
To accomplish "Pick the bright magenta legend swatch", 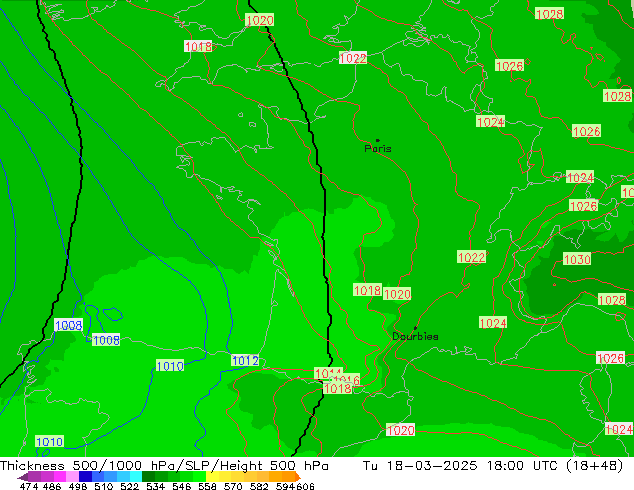I will click(x=59, y=476).
